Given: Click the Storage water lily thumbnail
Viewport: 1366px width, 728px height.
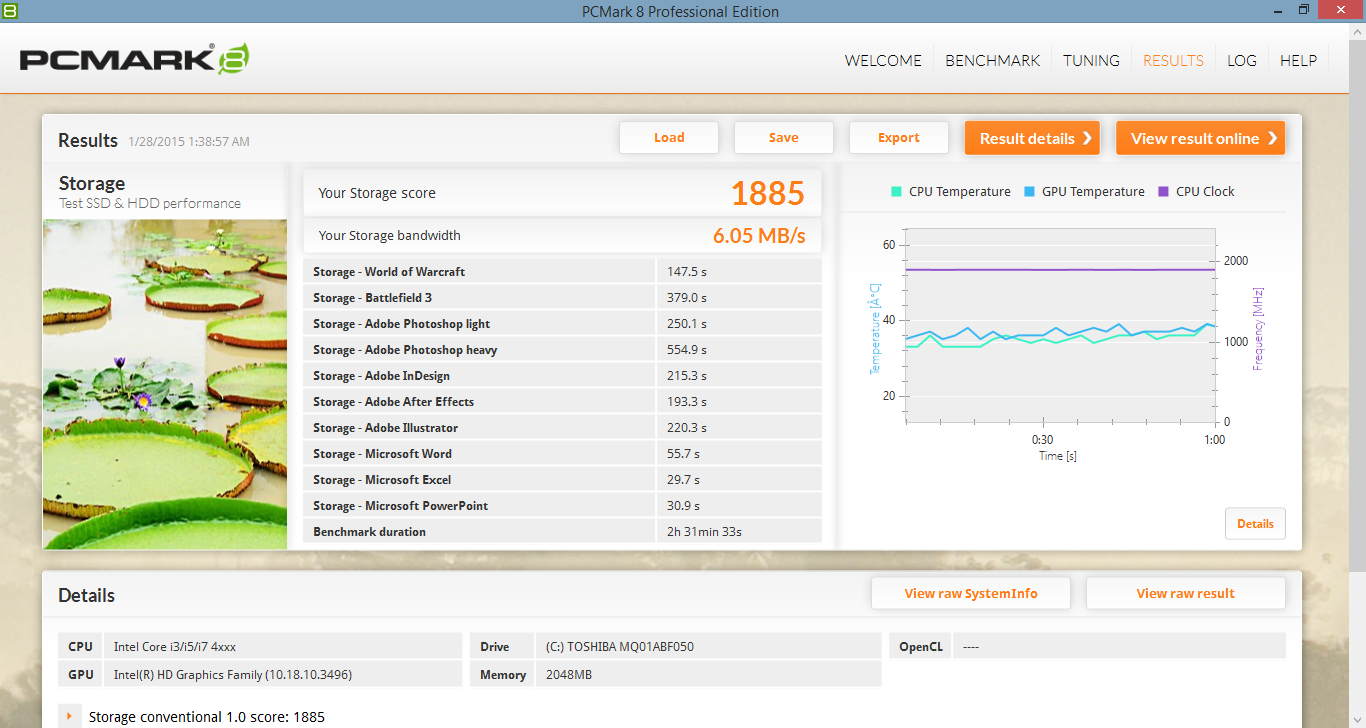Looking at the screenshot, I should 165,384.
